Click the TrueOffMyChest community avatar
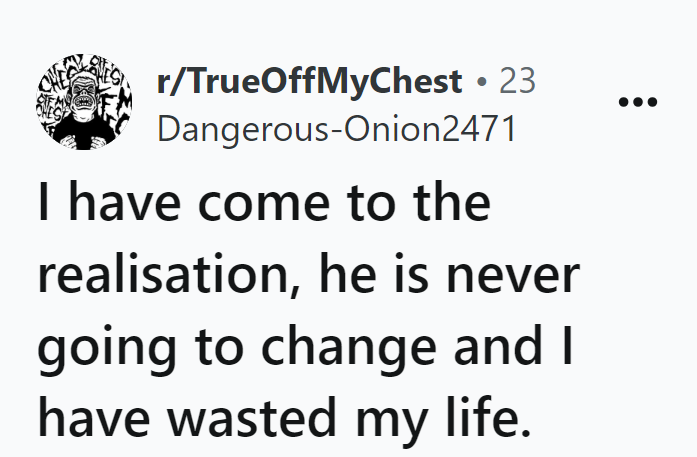The height and width of the screenshot is (457, 697). pyautogui.click(x=85, y=102)
